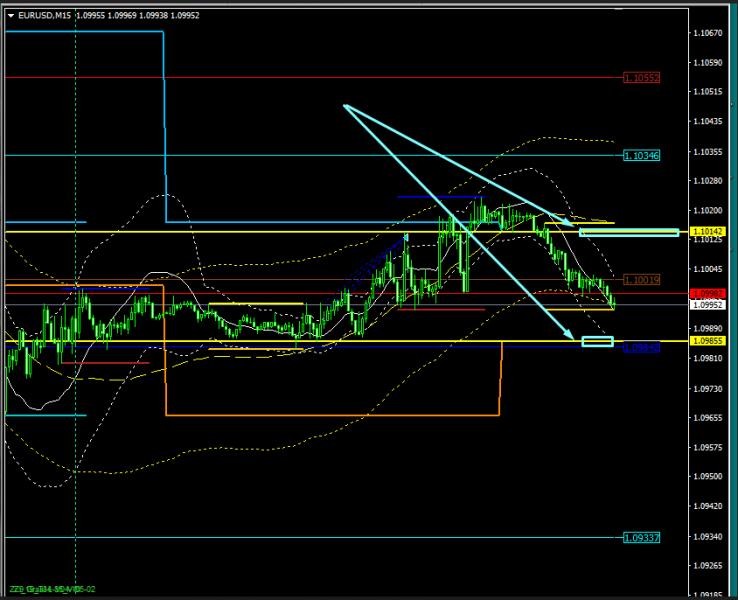738x600 pixels.
Task: Click the red 1.09982 axis price tag
Action: click(706, 293)
